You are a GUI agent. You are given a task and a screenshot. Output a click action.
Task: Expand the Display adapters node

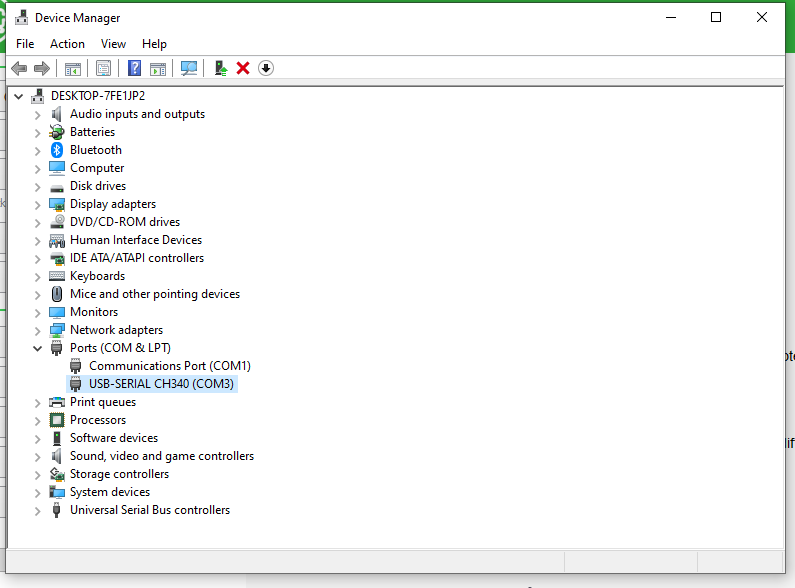pyautogui.click(x=38, y=204)
